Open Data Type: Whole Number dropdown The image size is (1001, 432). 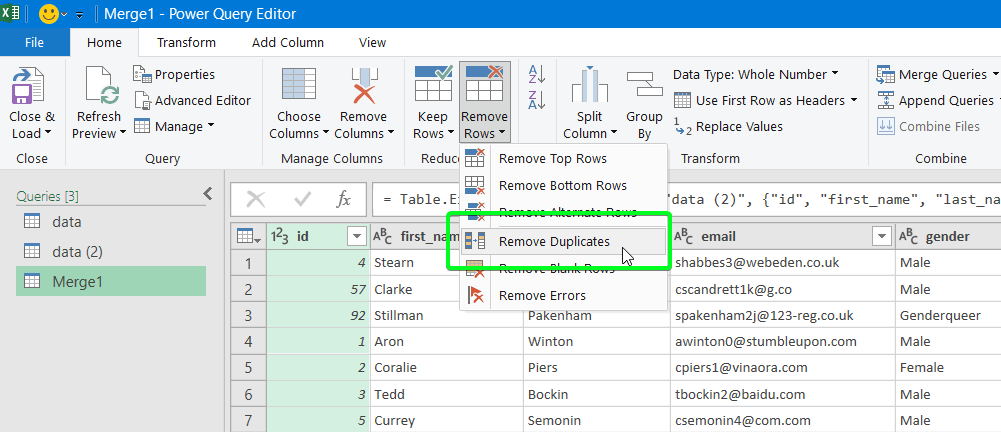click(756, 75)
